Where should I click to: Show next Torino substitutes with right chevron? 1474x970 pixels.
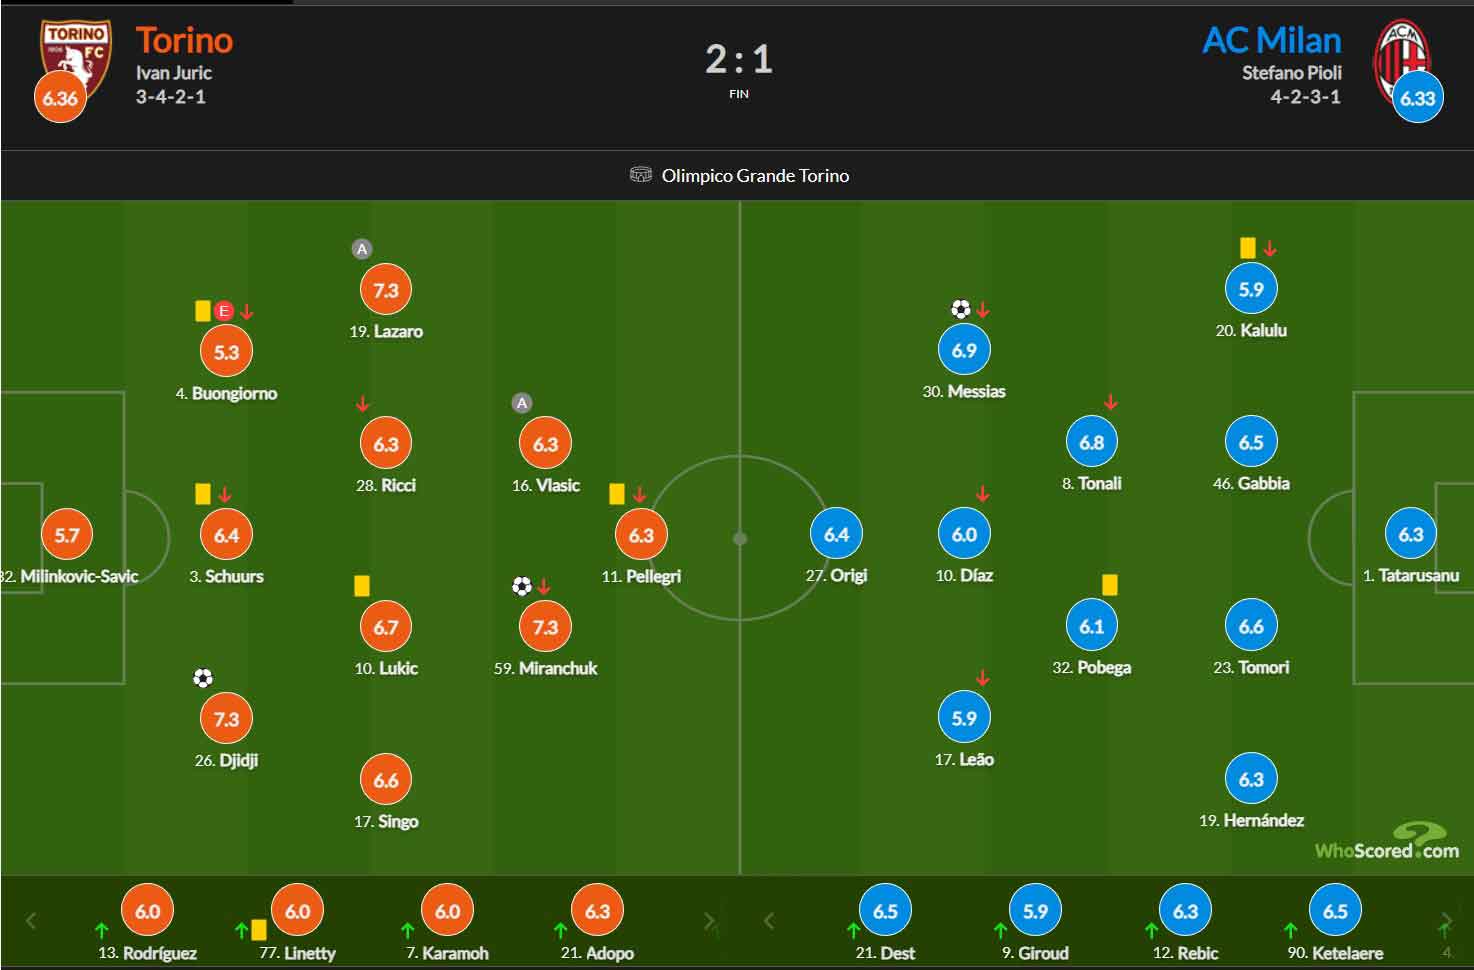pos(709,921)
